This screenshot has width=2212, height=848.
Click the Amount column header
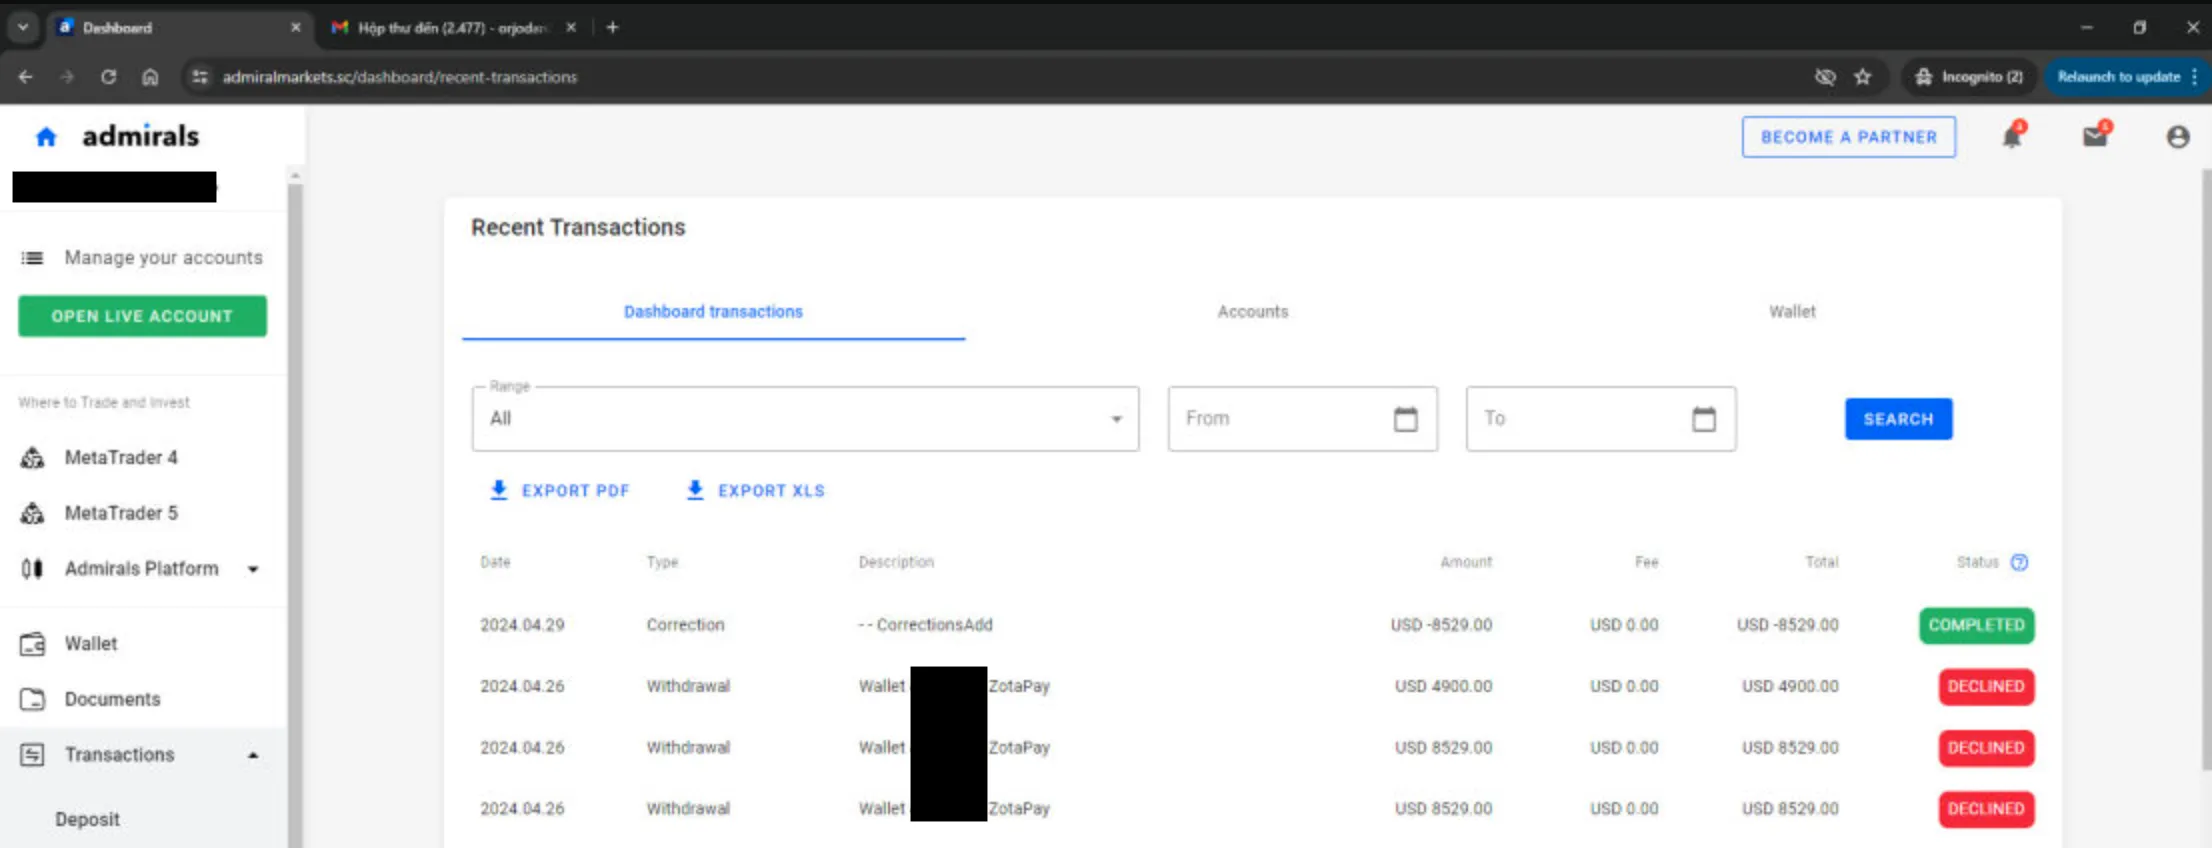tap(1466, 562)
